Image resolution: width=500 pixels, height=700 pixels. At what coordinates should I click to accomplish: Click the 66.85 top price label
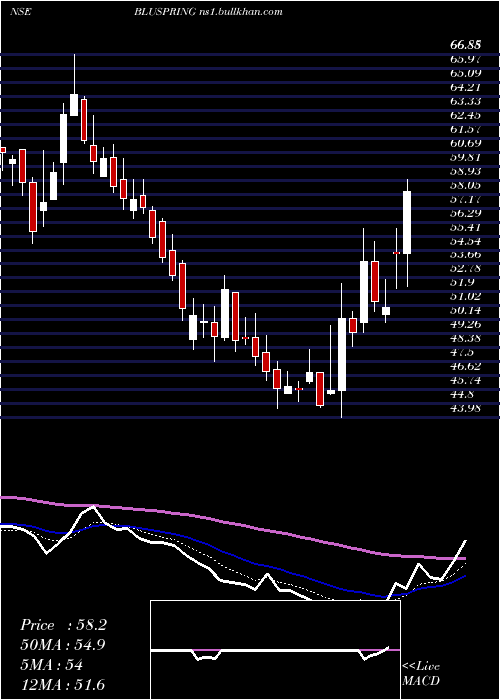tap(466, 45)
